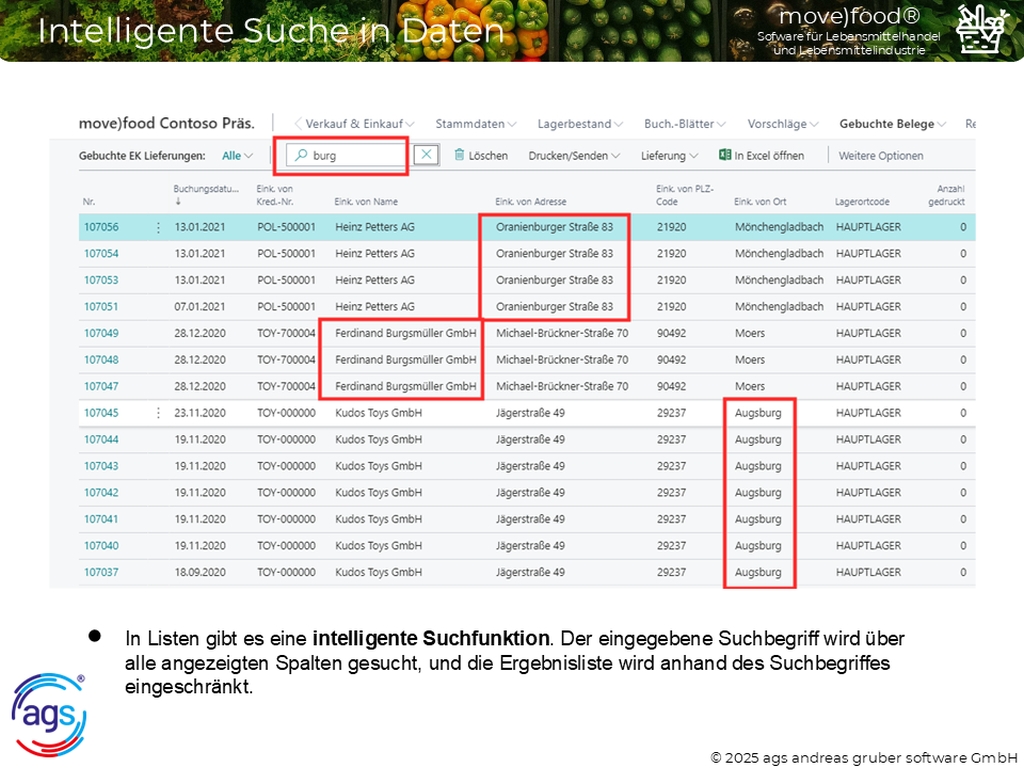
Task: Clear the search with the X button
Action: [x=426, y=155]
